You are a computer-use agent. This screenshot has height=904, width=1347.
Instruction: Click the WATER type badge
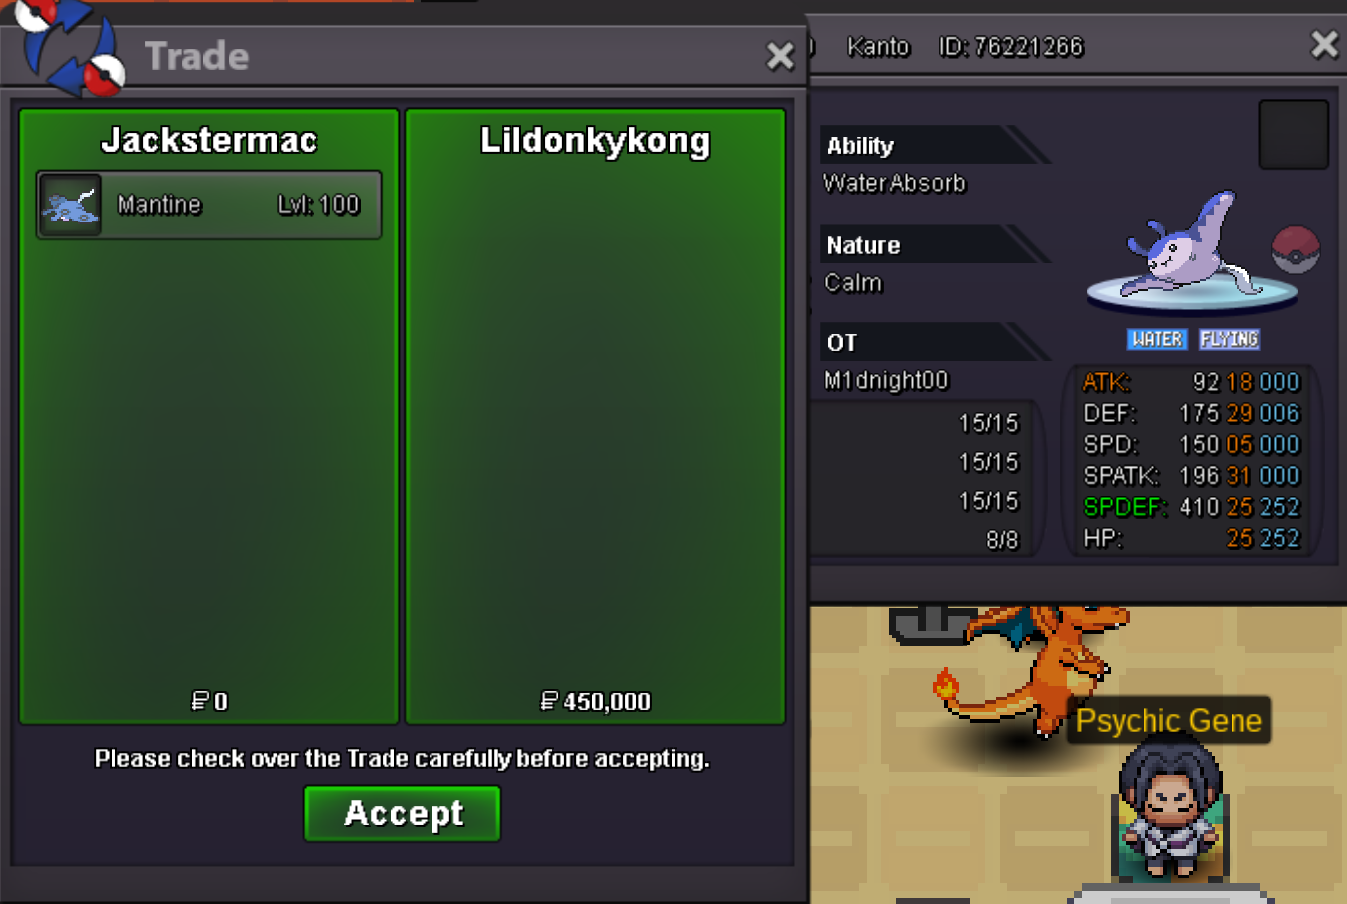1156,339
